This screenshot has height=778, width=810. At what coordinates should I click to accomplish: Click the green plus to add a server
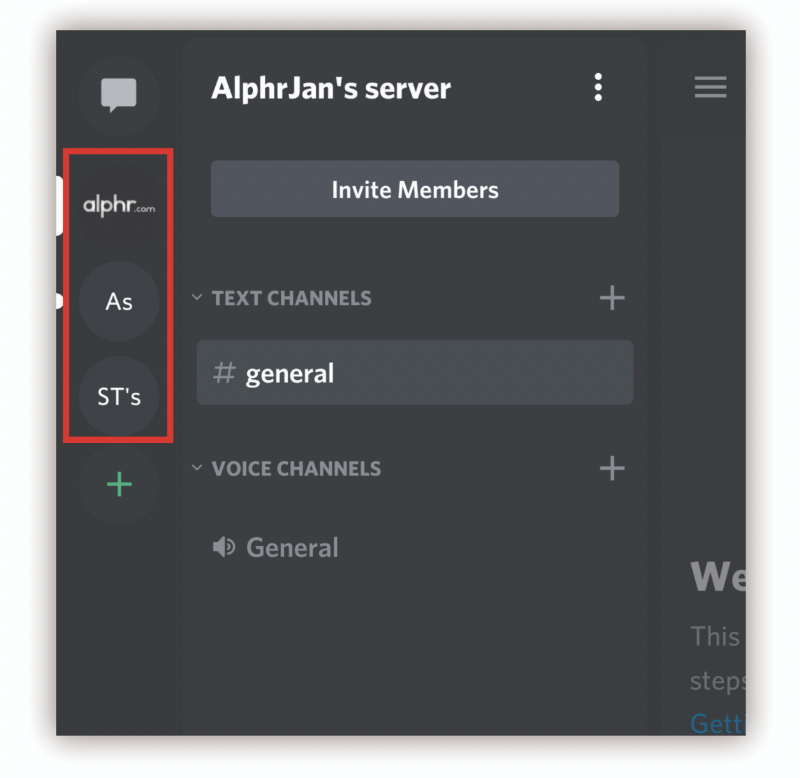(119, 485)
